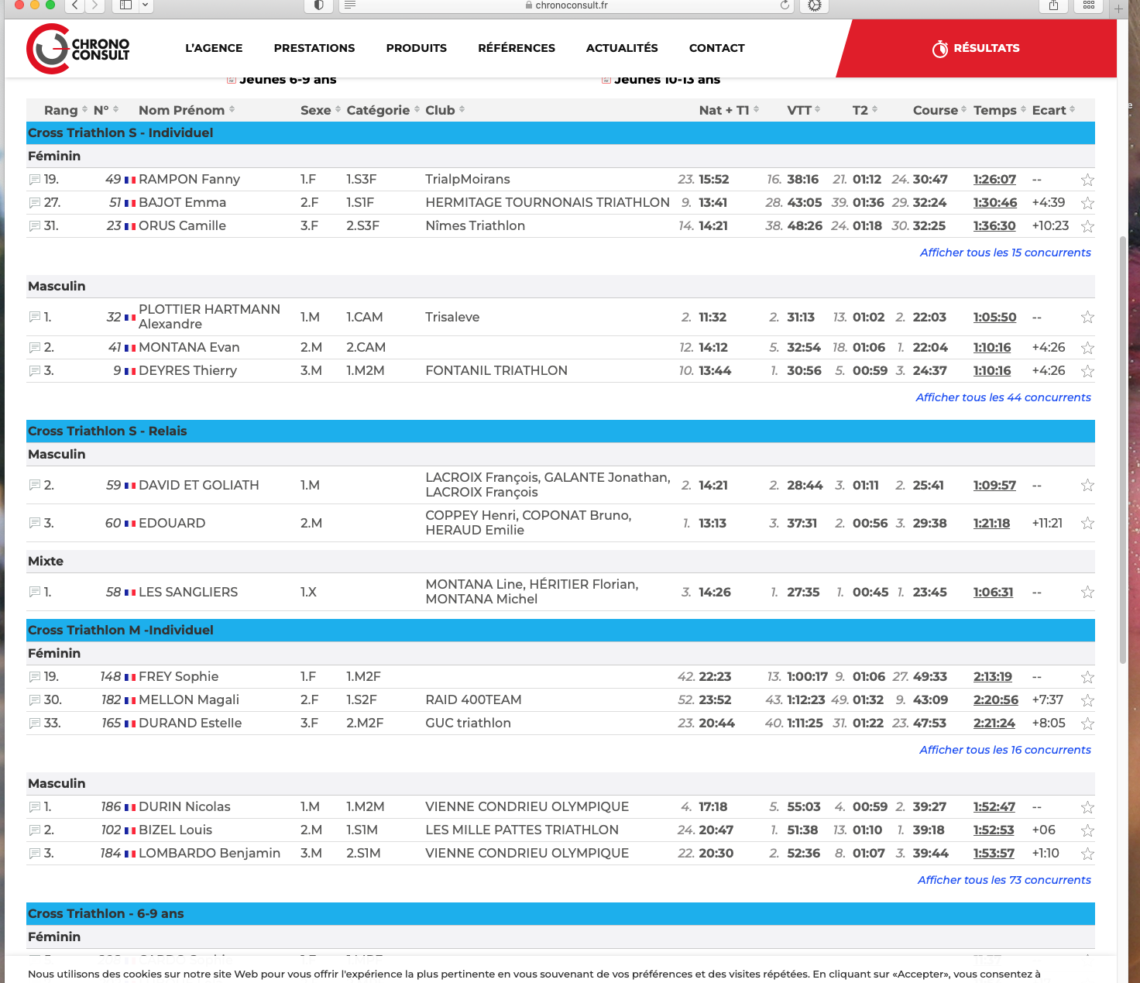Click Safari reload page icon

point(784,6)
